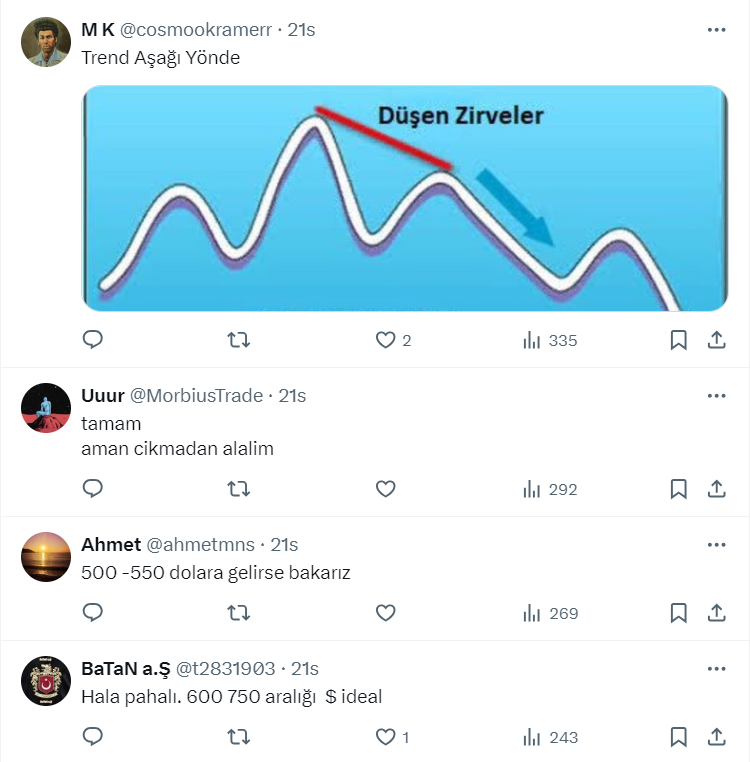This screenshot has height=762, width=750.
Task: Reply to the Uuur MorbiusTrade tweet
Action: pos(93,489)
